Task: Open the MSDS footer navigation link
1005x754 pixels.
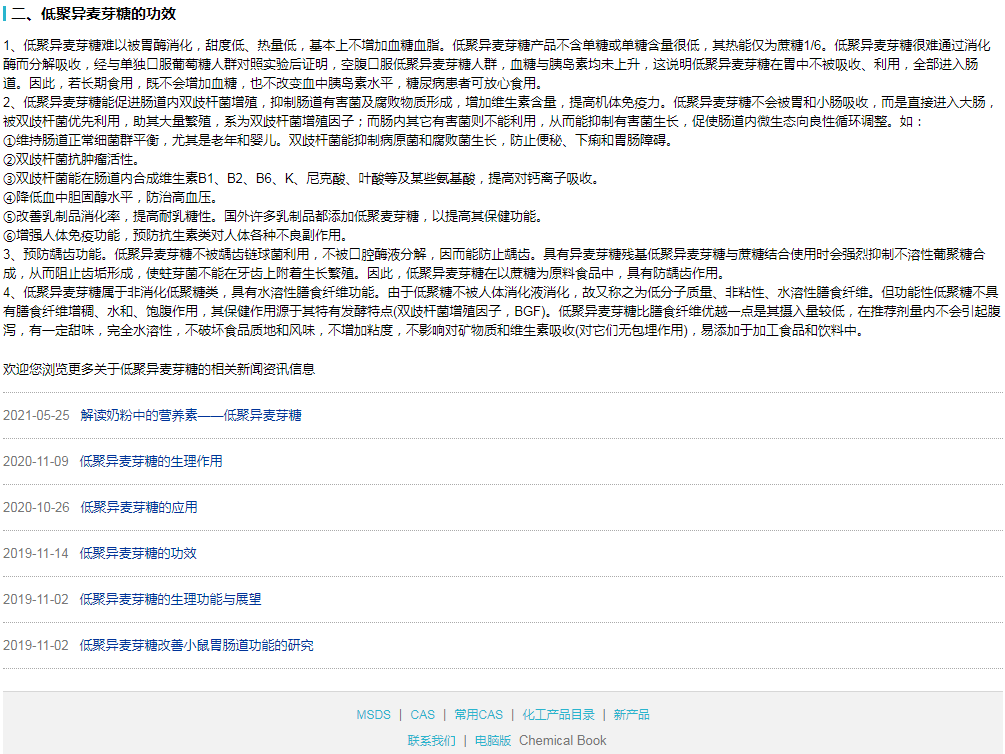Action: [373, 714]
